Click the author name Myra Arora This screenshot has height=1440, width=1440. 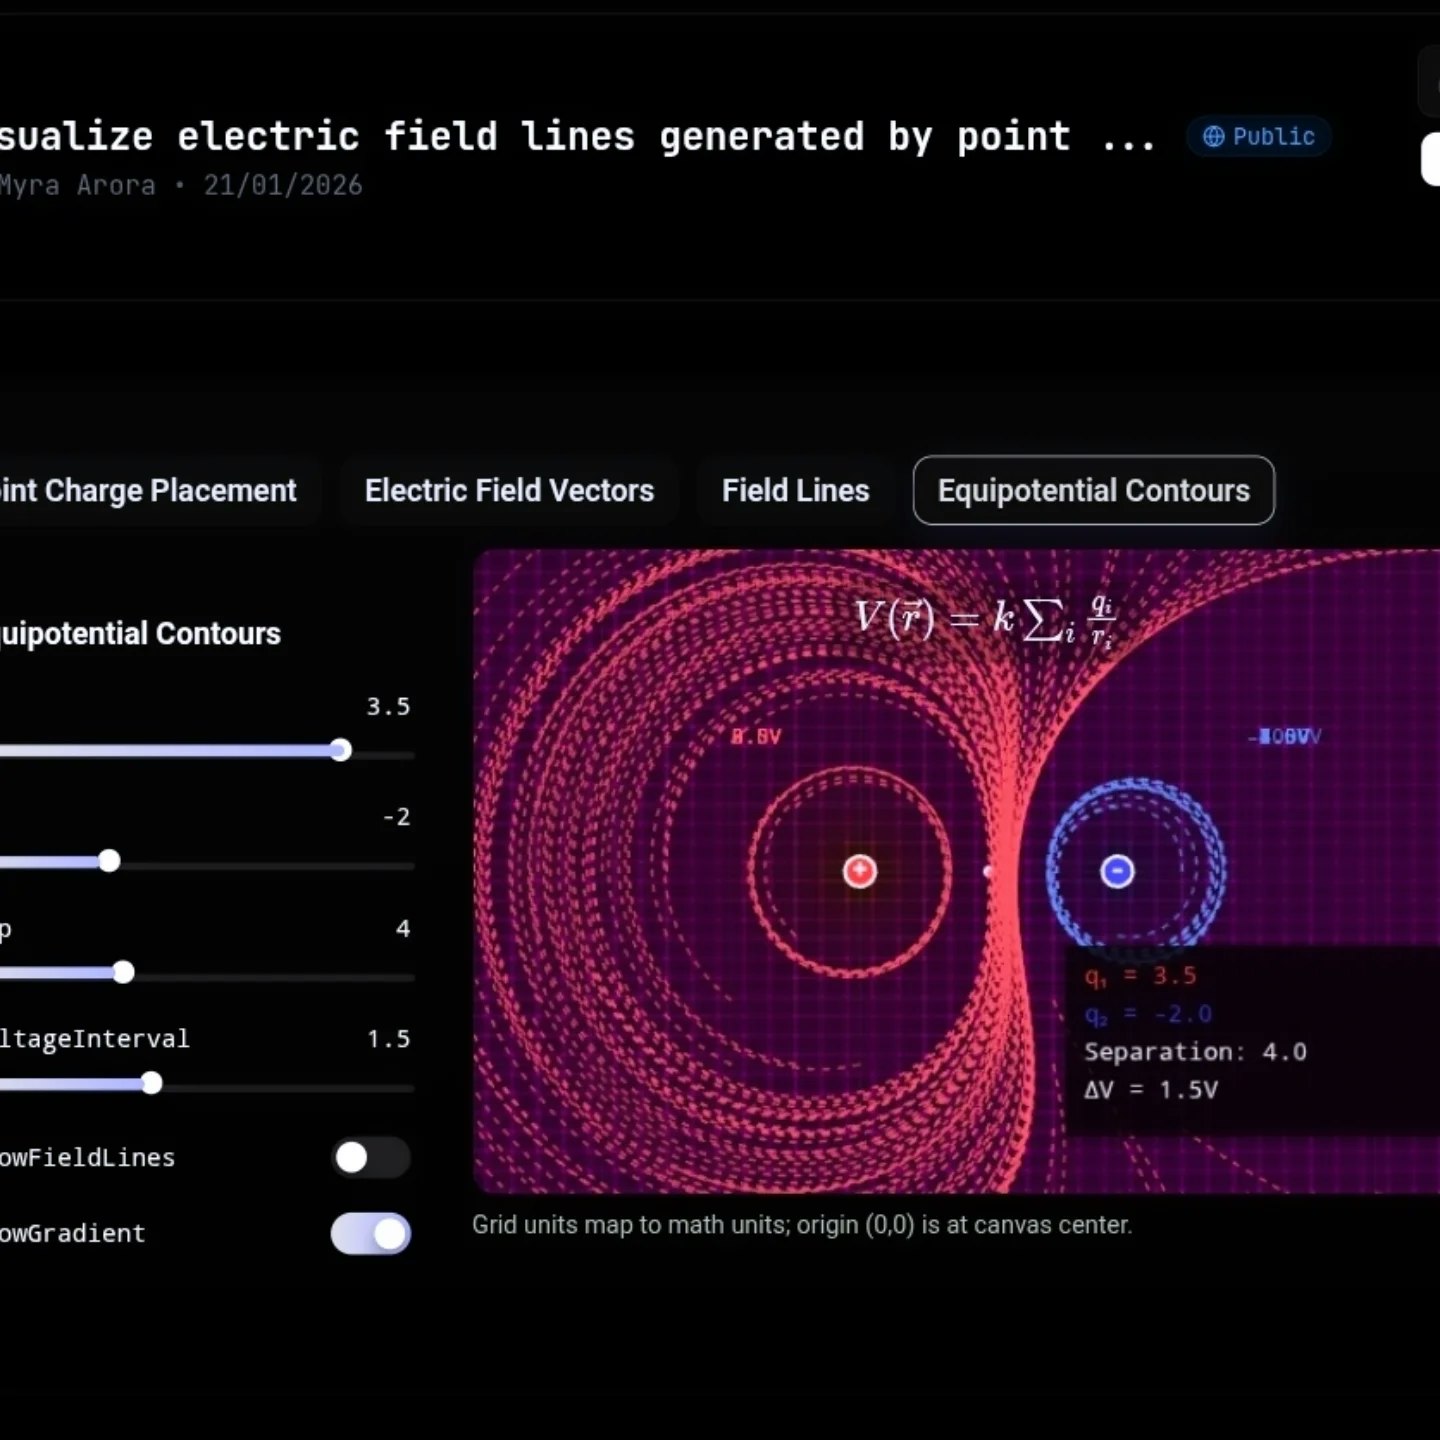tap(75, 184)
